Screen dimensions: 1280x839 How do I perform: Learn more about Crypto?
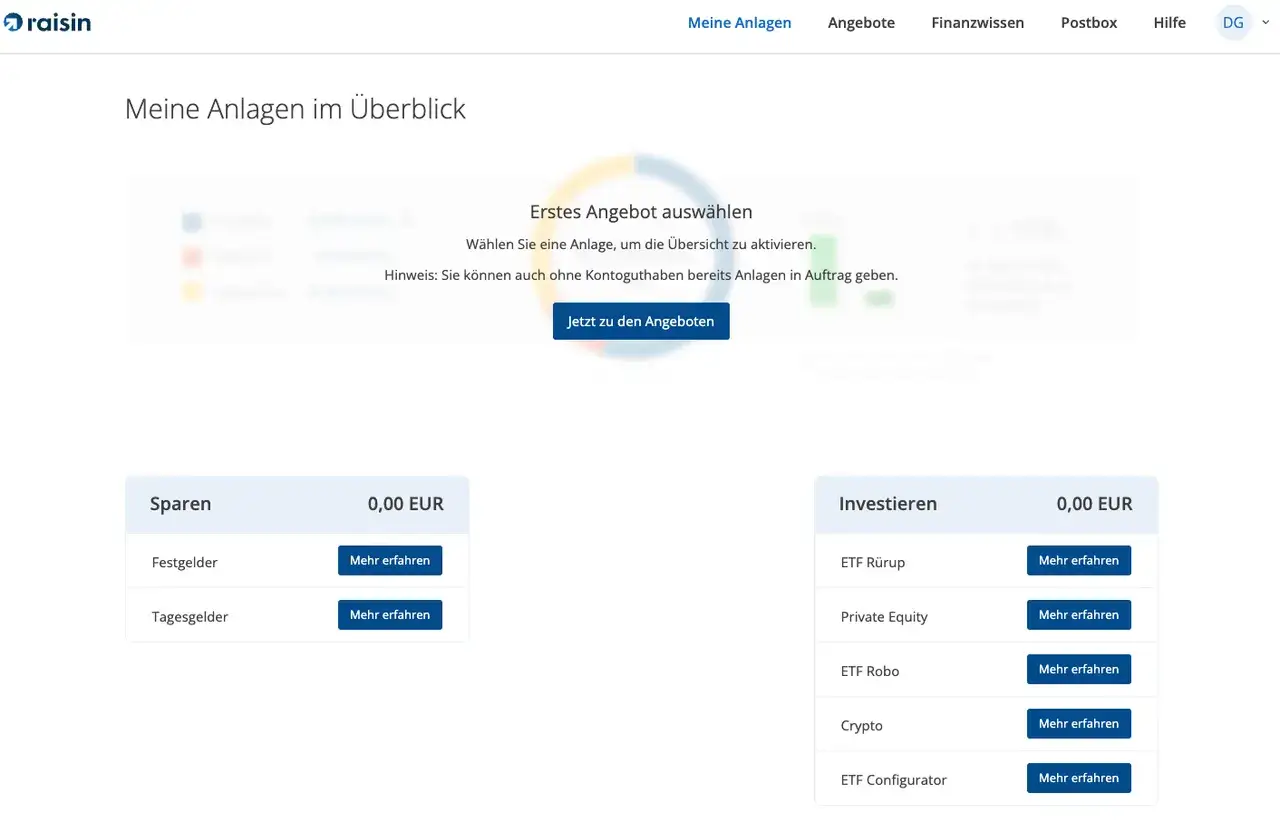(1079, 723)
